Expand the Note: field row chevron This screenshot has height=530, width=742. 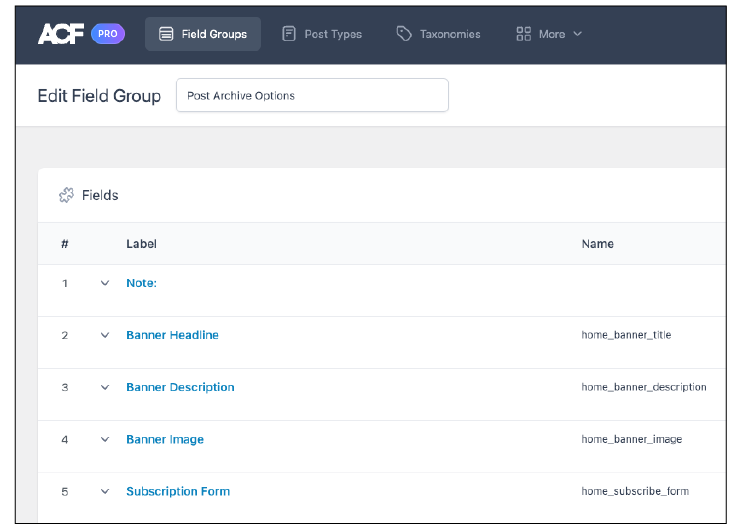105,283
